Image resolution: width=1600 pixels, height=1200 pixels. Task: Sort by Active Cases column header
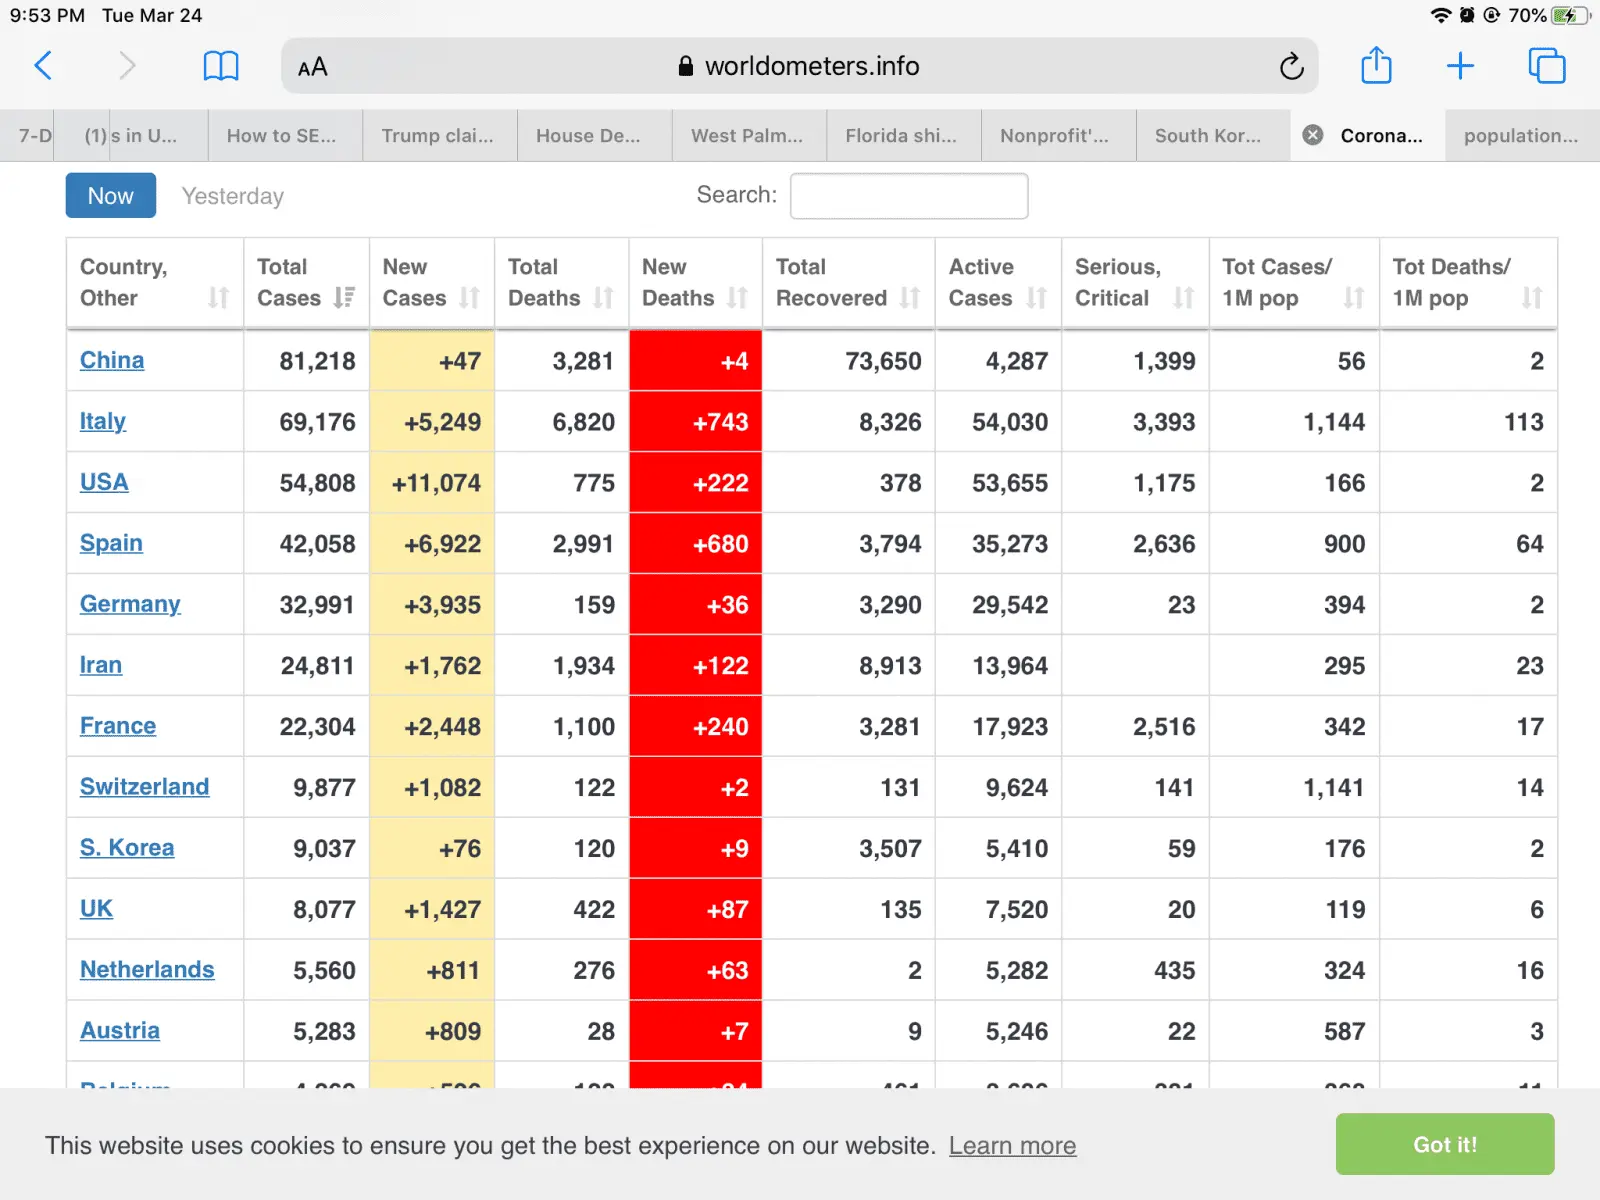tap(997, 283)
